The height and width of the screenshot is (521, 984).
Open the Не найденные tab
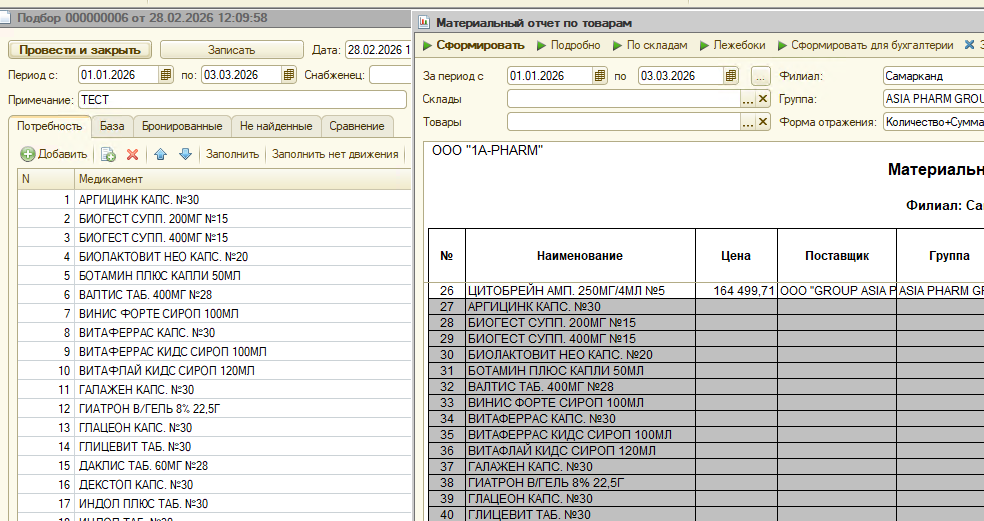[276, 126]
